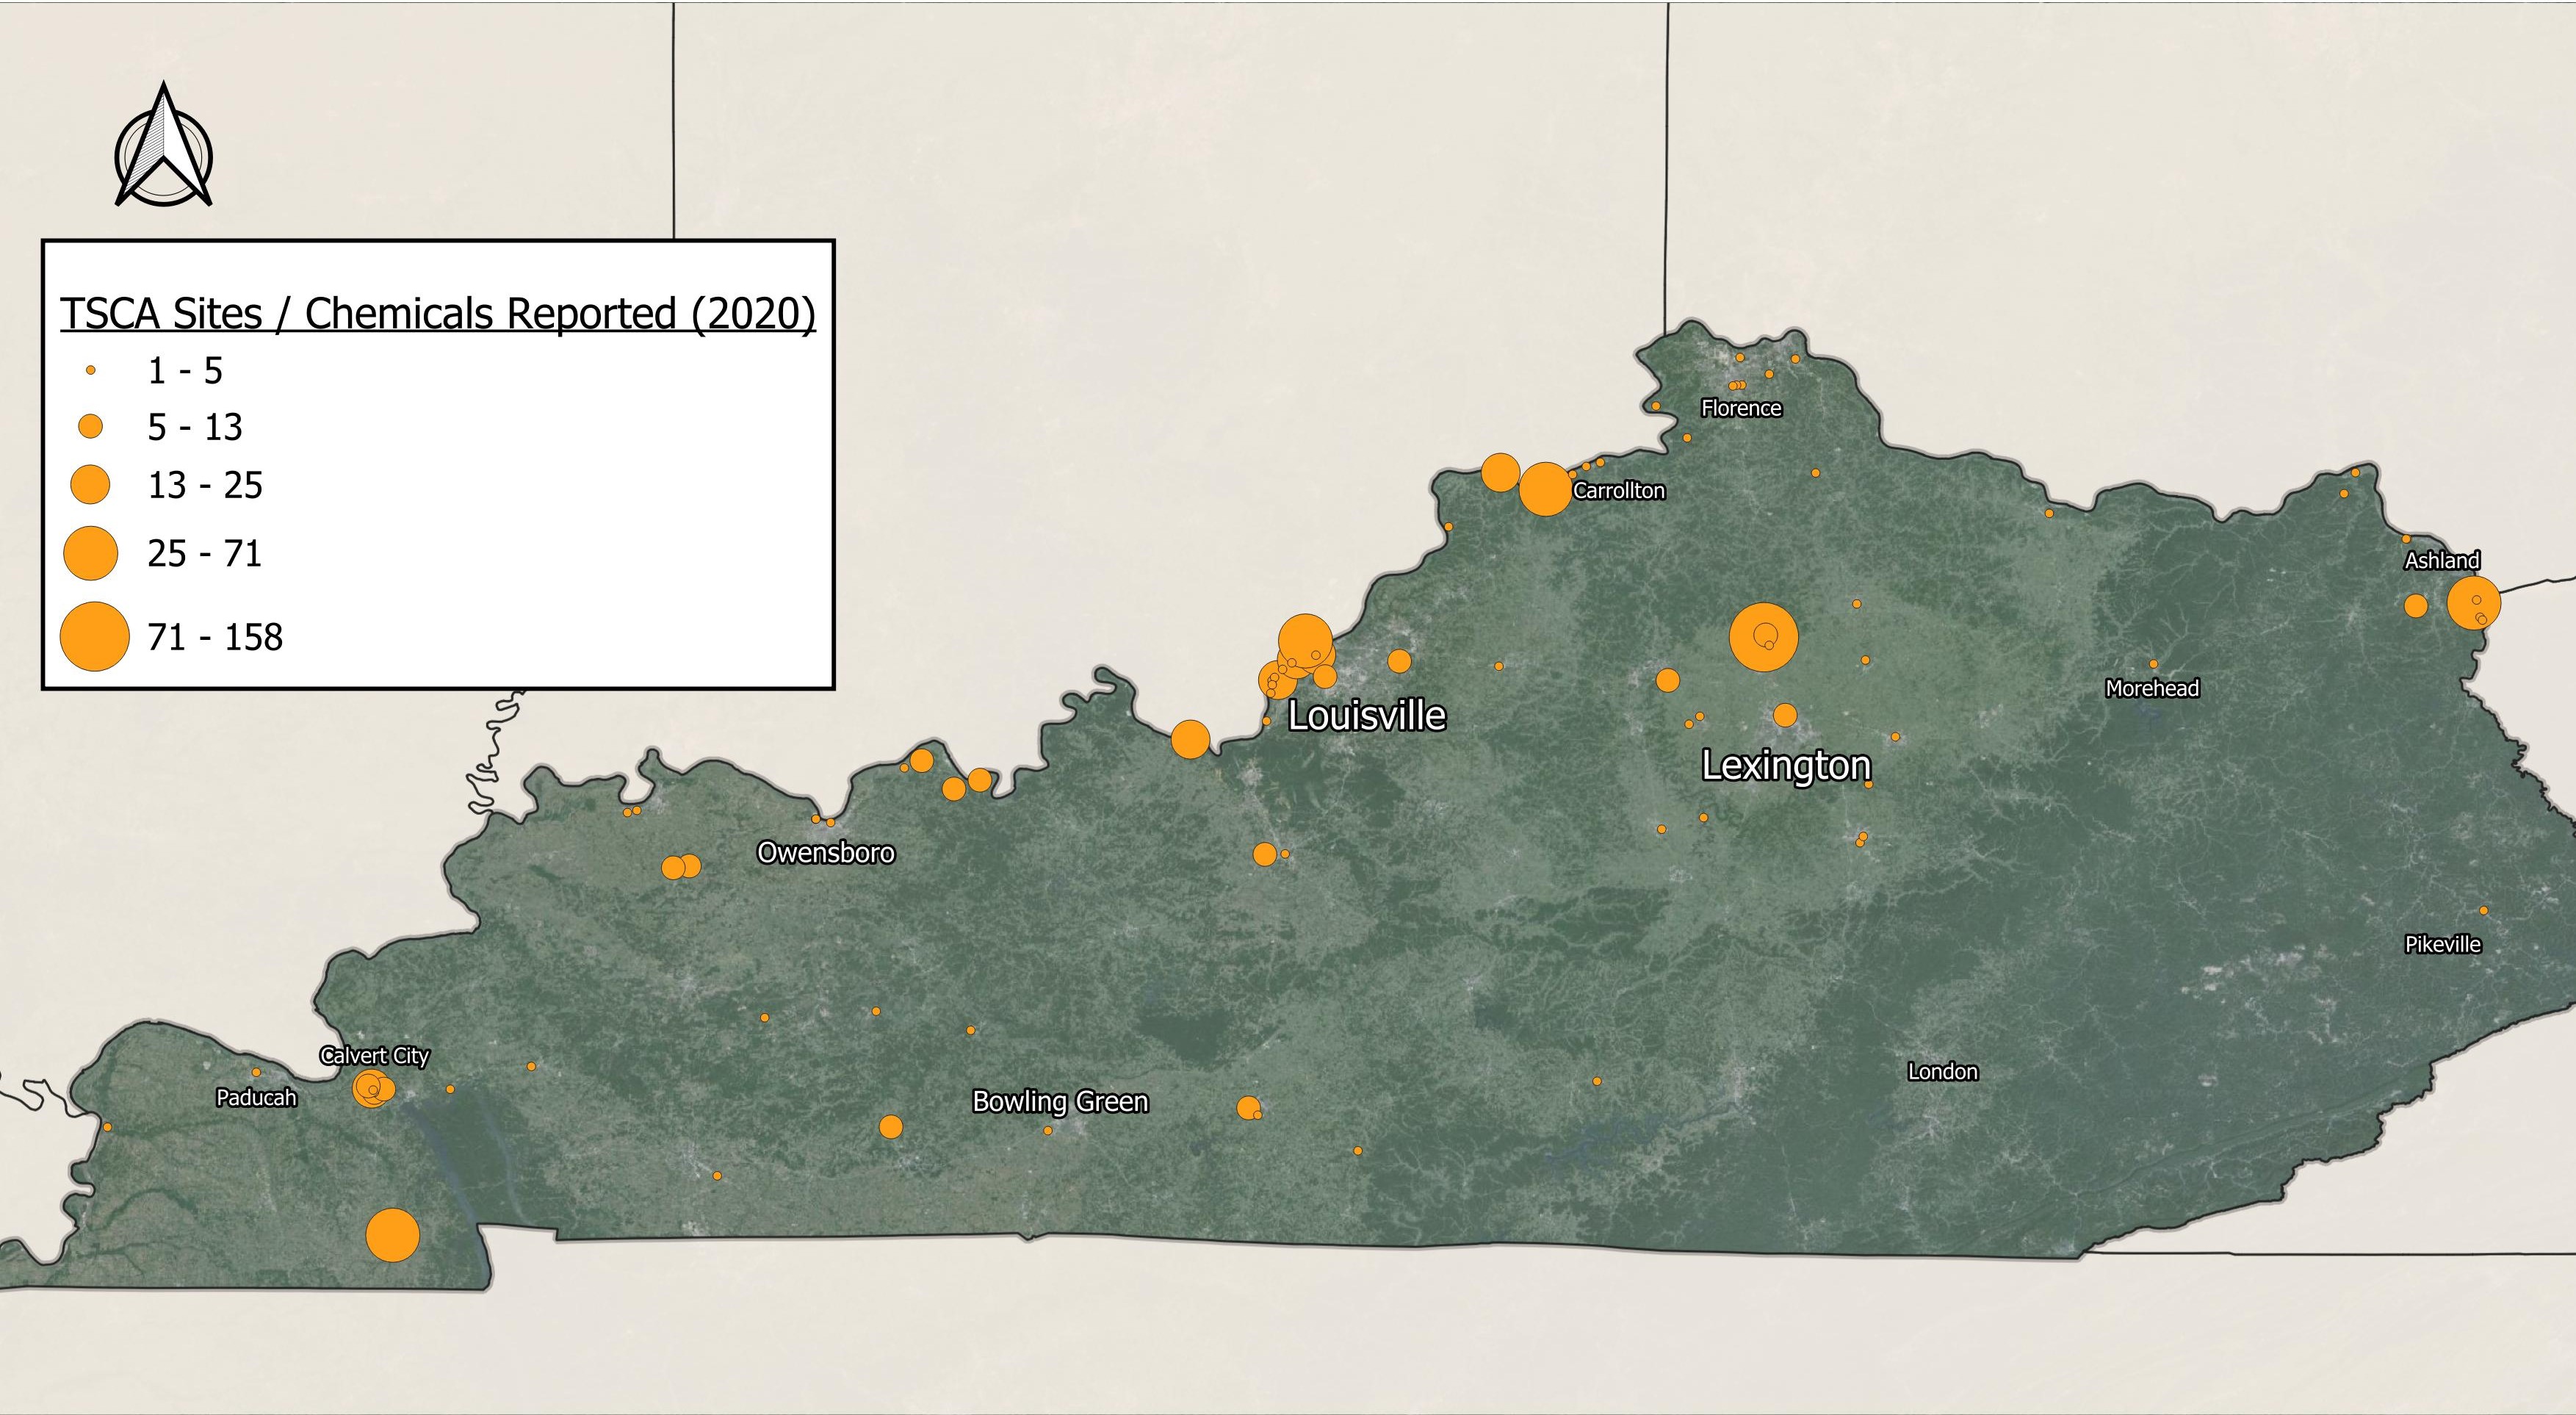Viewport: 2576px width, 1415px height.
Task: Click the Owensboro city label
Action: point(826,853)
